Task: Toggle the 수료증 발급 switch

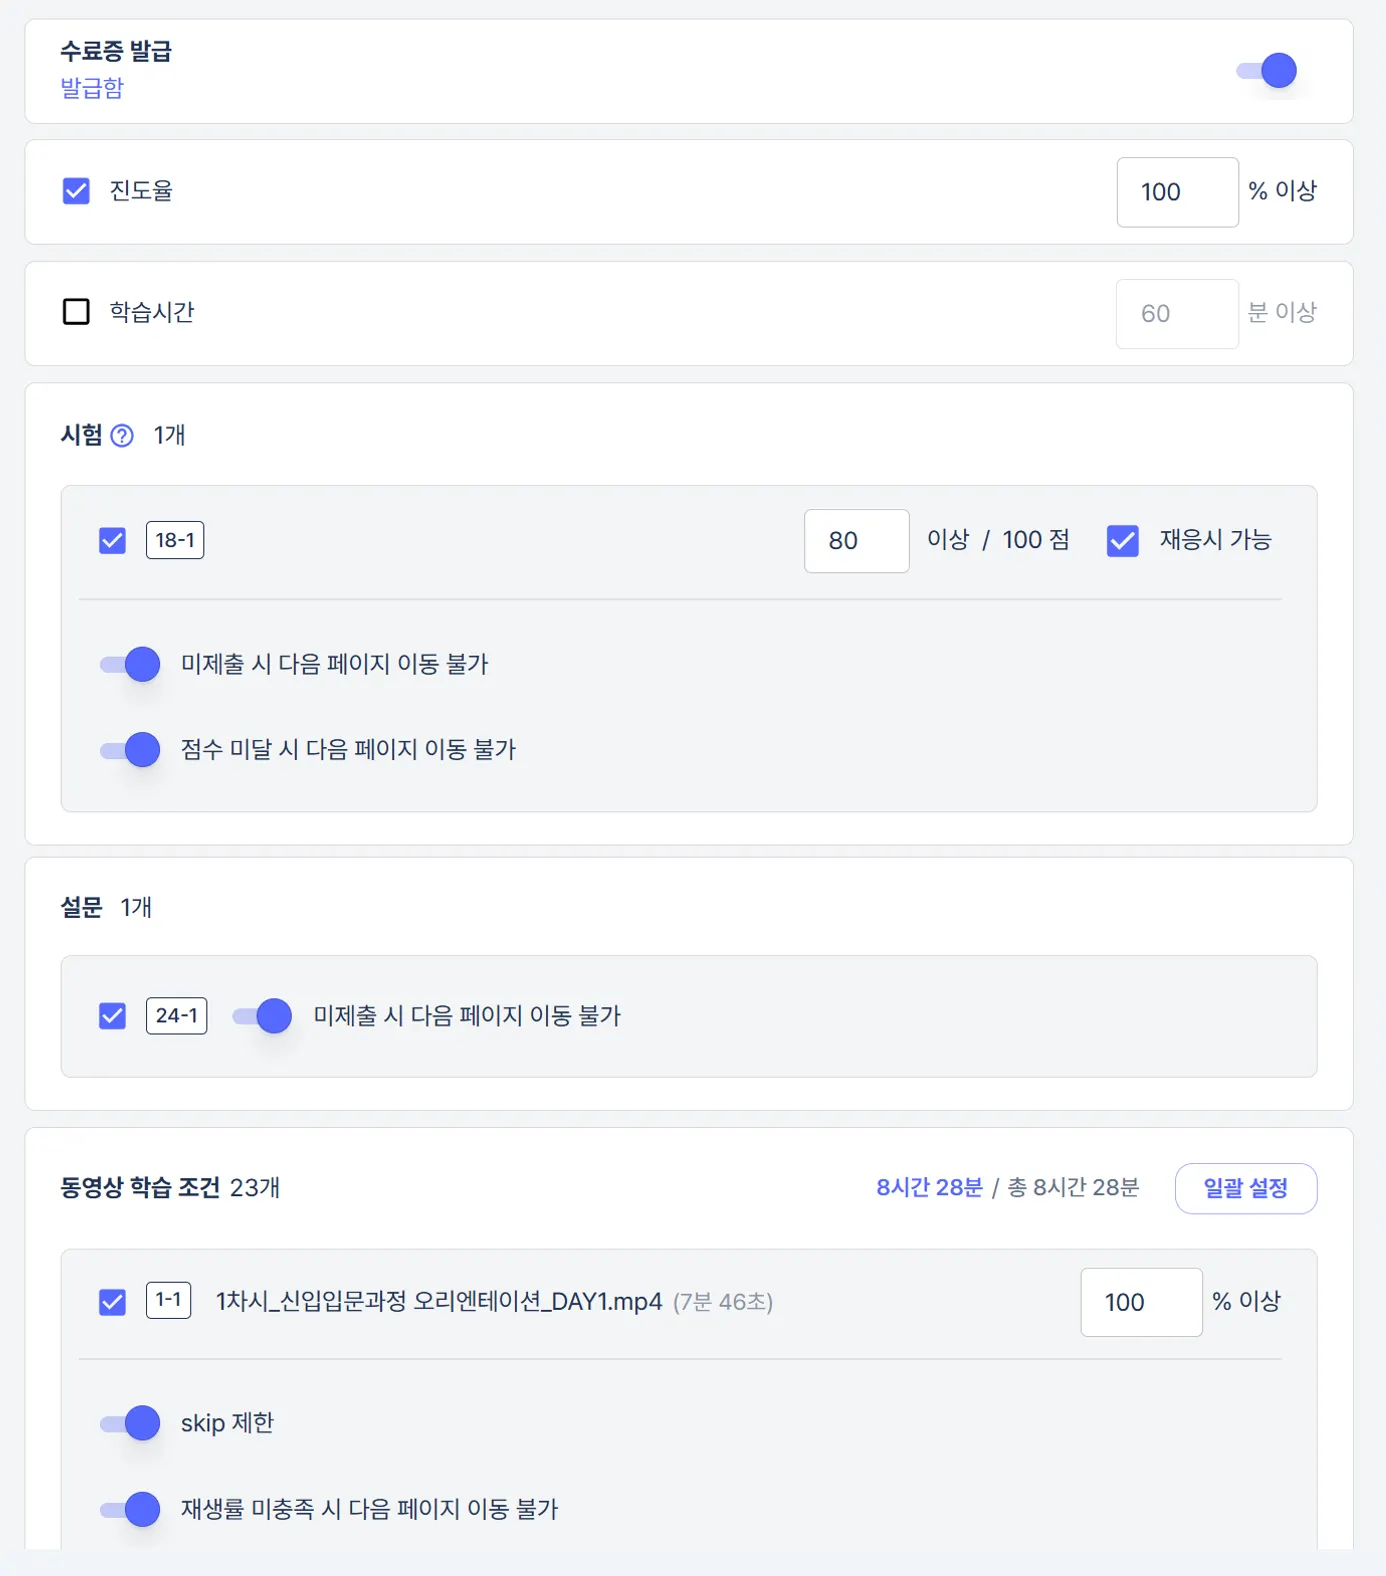Action: click(x=1267, y=71)
